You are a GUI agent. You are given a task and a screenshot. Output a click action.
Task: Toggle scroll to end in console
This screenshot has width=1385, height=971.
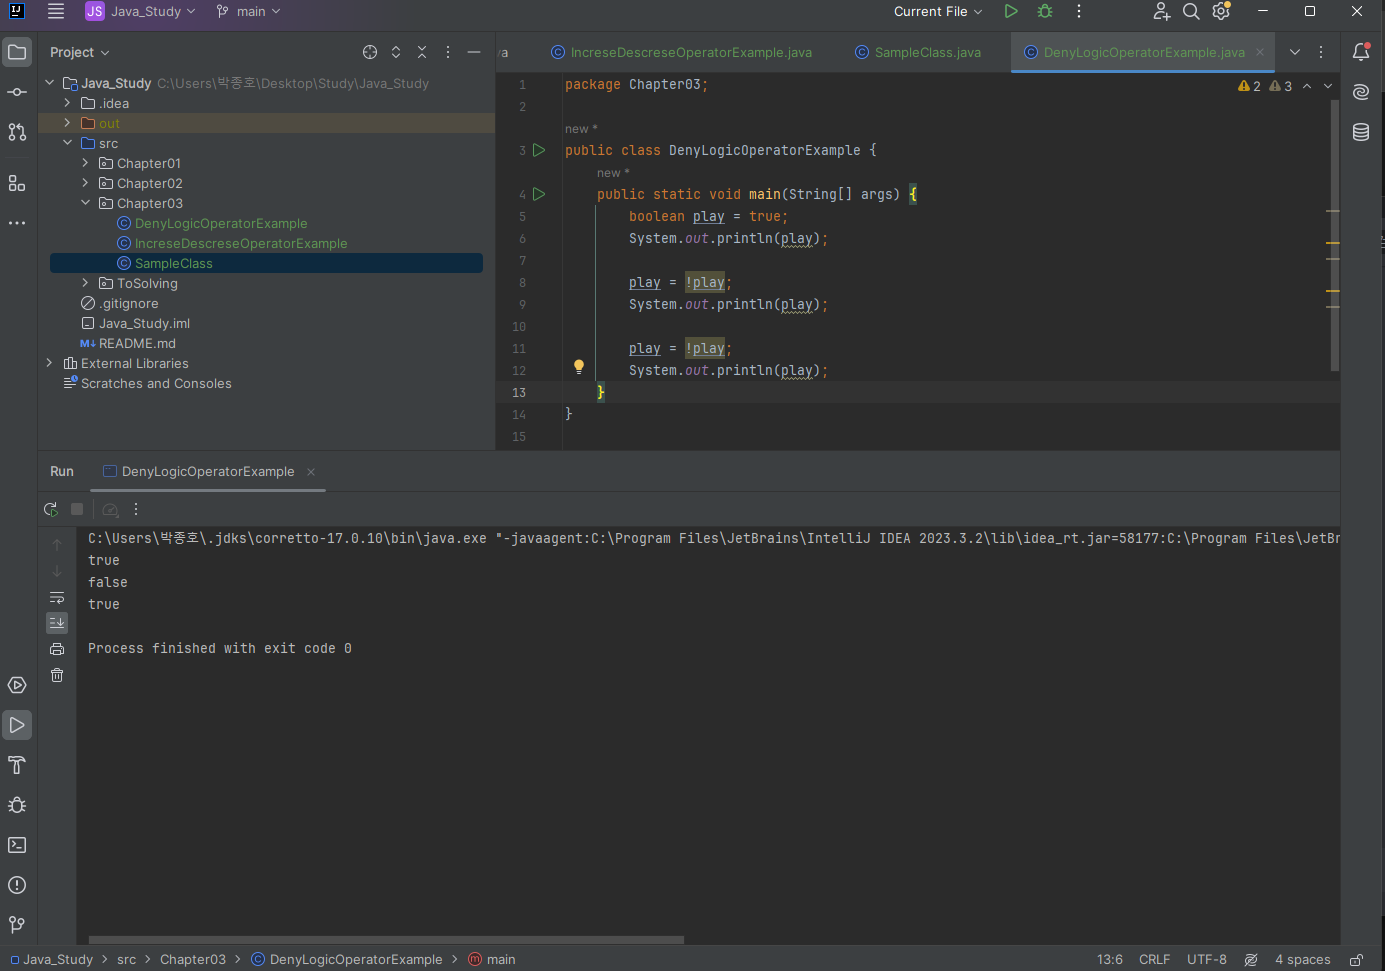pyautogui.click(x=57, y=622)
